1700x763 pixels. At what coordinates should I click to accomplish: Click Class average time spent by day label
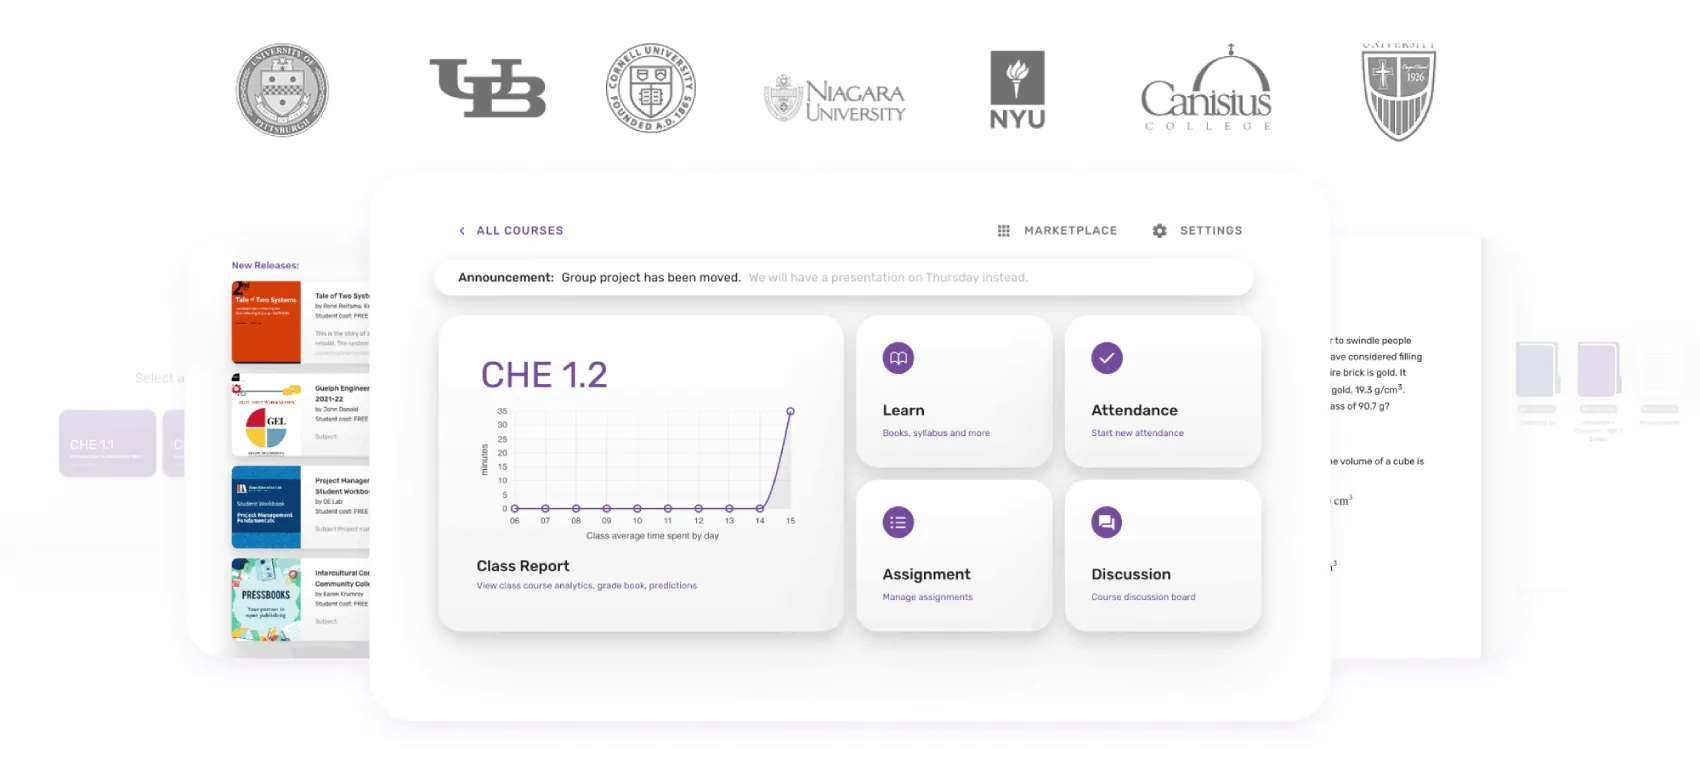coord(652,536)
